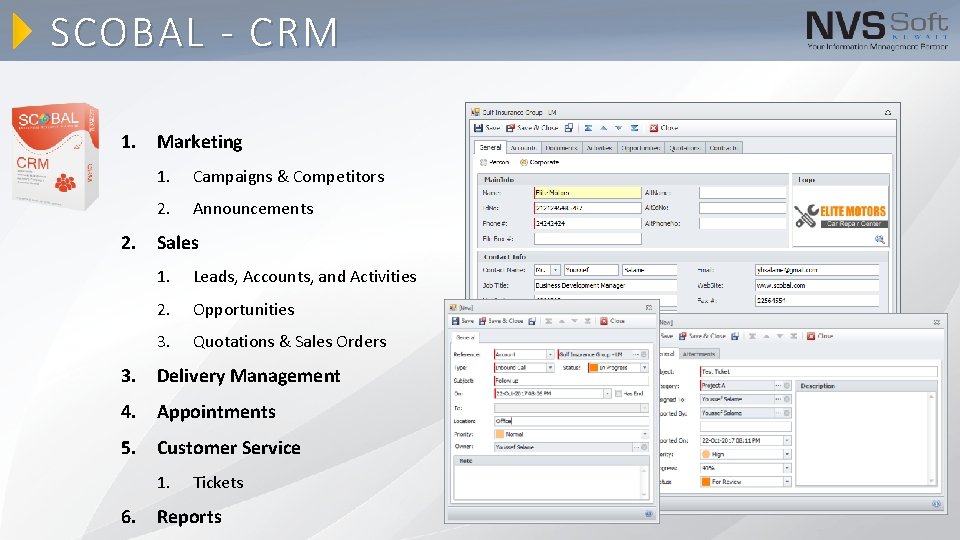Open the ticket Status For Review dropdown

pos(787,482)
